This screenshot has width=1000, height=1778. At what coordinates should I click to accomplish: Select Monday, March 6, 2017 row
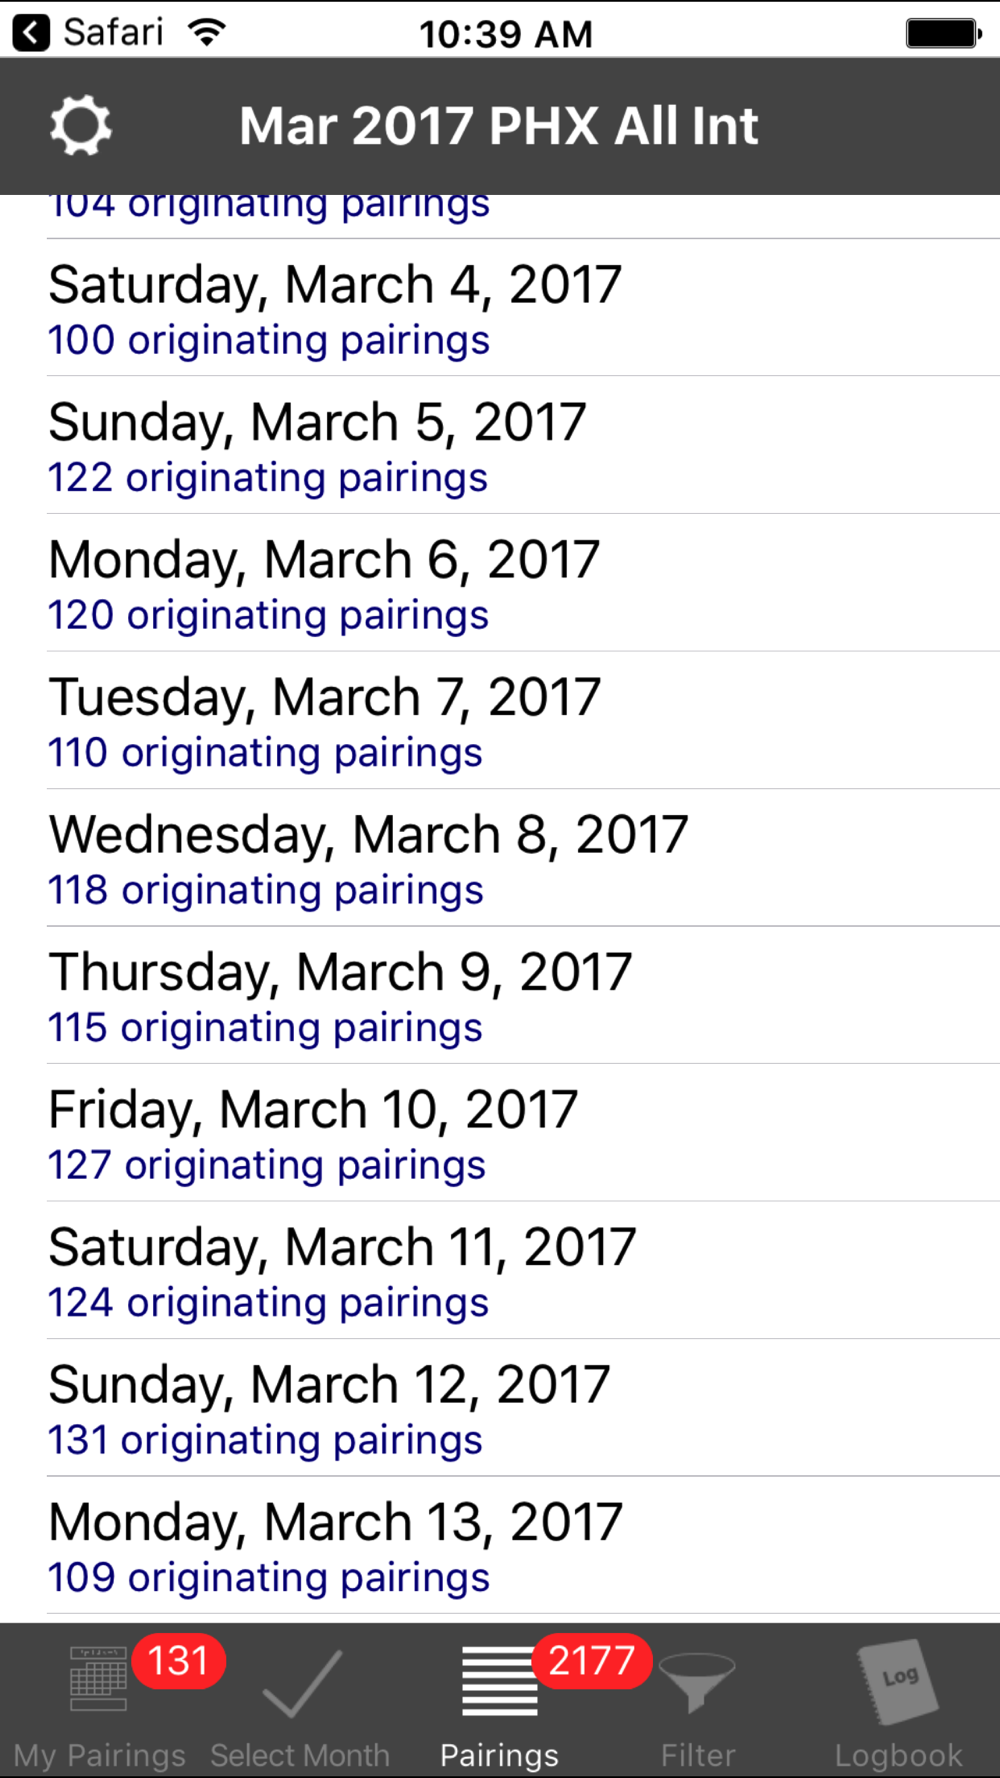point(523,583)
